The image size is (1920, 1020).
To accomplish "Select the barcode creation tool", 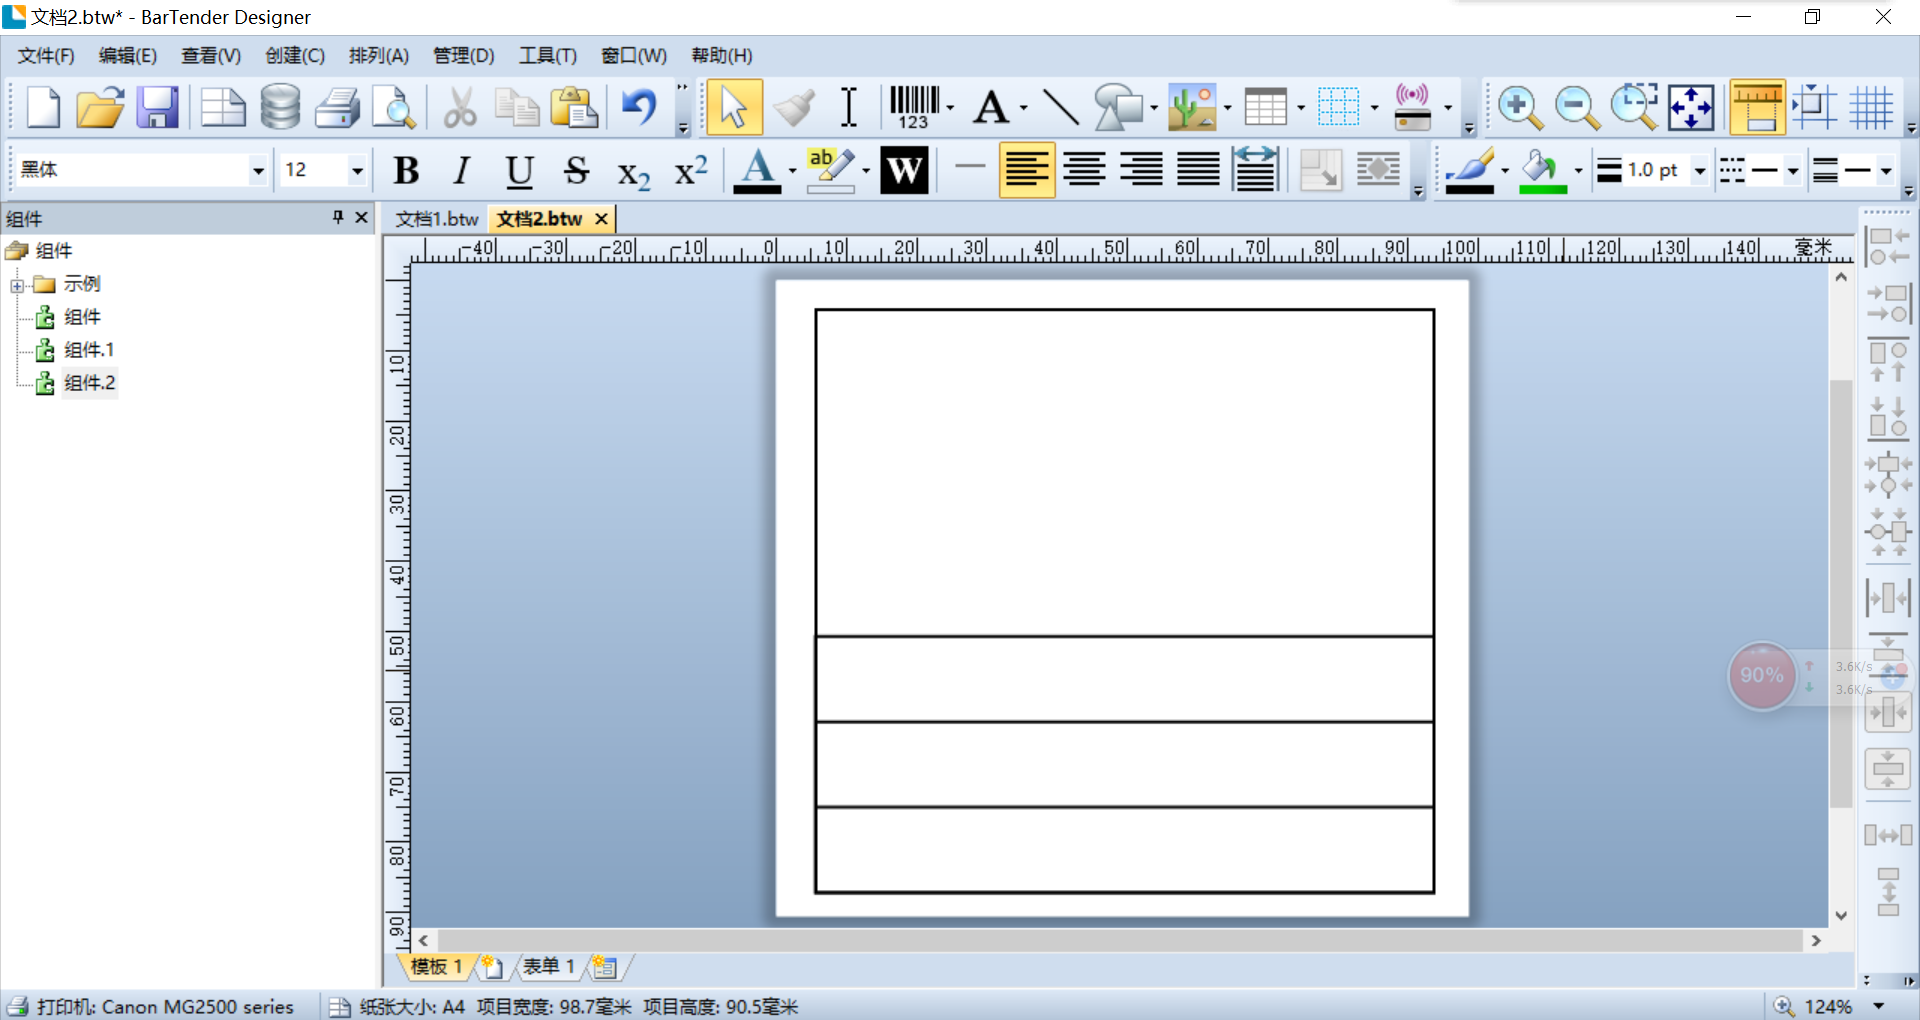I will (x=913, y=107).
